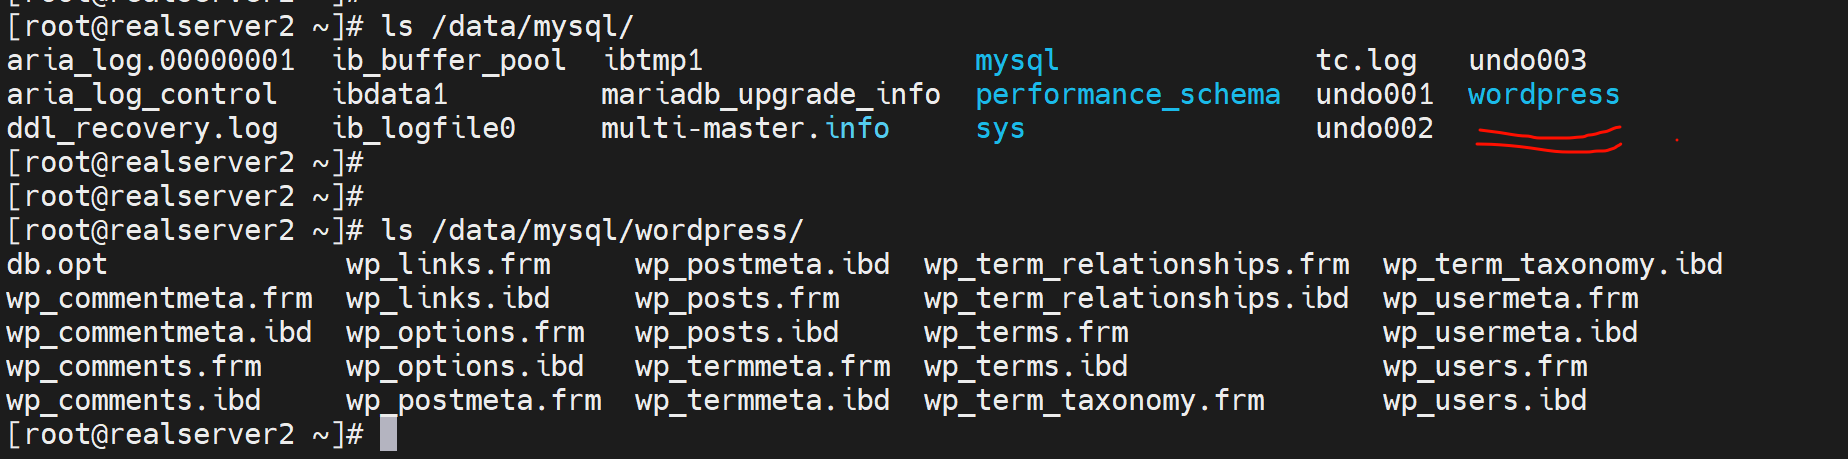Viewport: 1848px width, 459px height.
Task: Click the ibdata1 file name
Action: click(x=390, y=95)
